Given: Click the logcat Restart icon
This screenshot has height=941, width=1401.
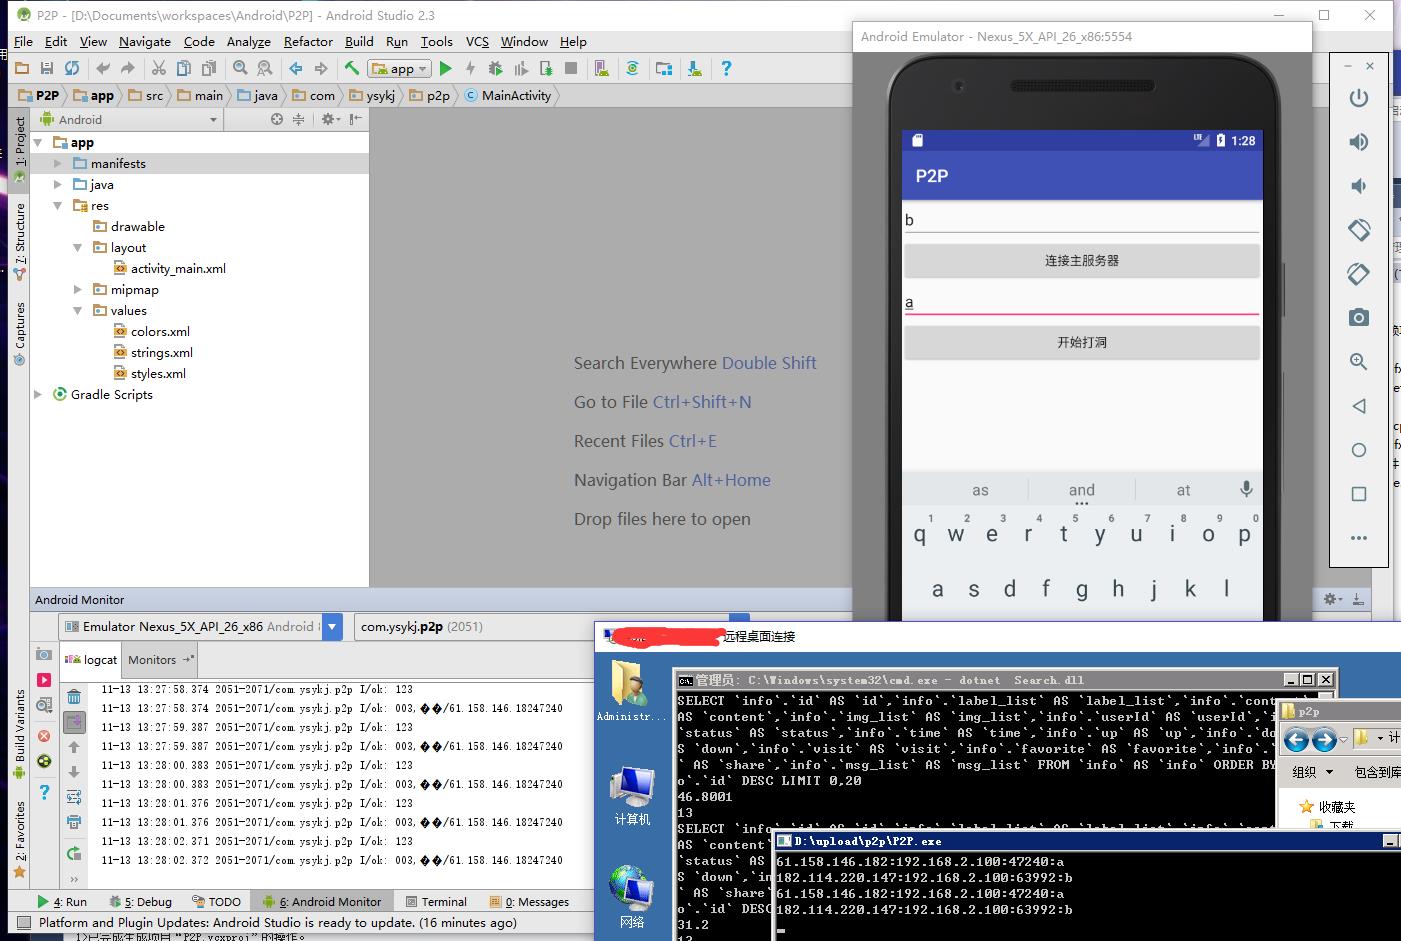Looking at the screenshot, I should [74, 853].
